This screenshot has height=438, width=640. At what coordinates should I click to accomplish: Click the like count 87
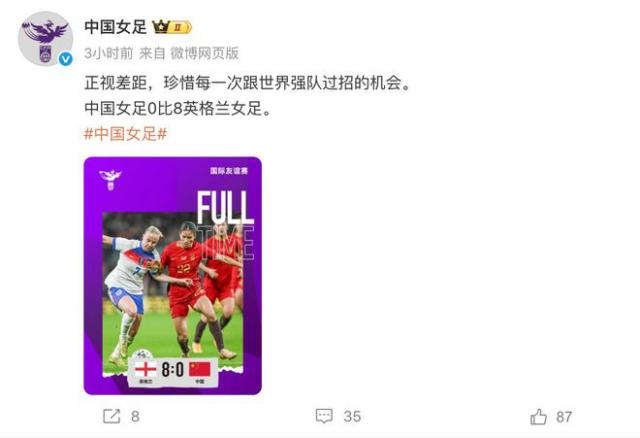[x=564, y=417]
